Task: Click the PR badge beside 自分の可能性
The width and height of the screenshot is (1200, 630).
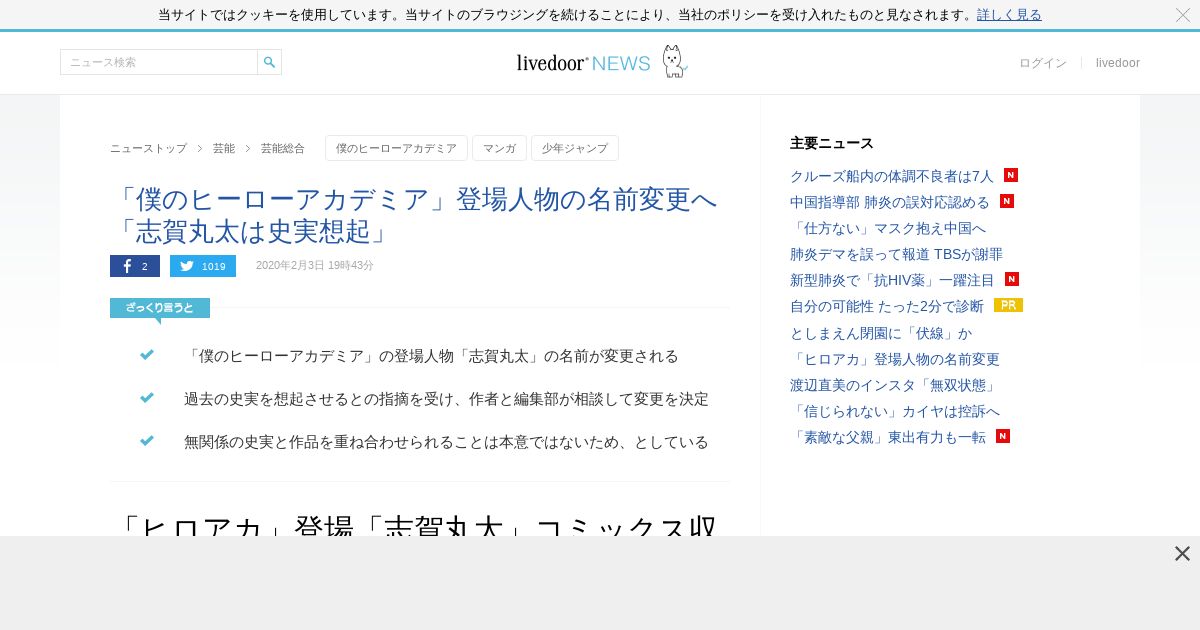Action: (1008, 305)
